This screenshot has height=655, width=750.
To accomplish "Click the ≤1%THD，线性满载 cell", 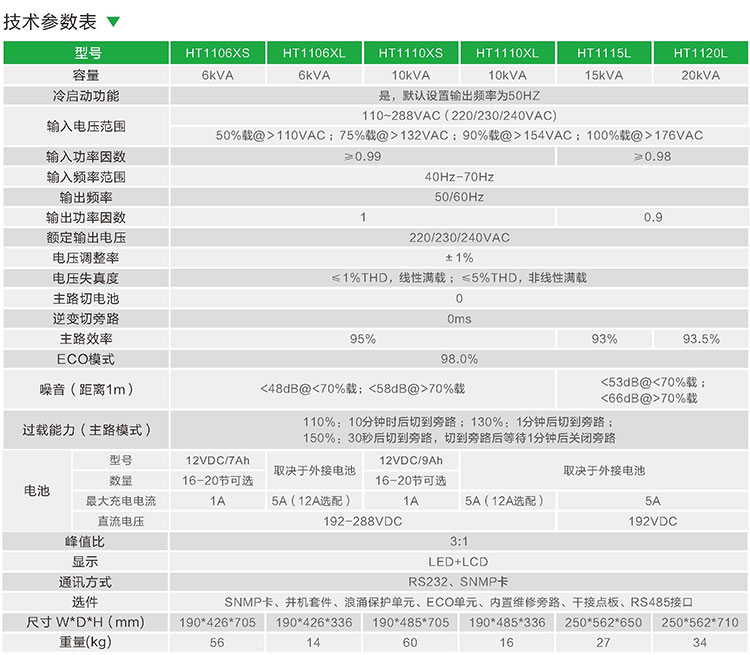I will (x=459, y=278).
